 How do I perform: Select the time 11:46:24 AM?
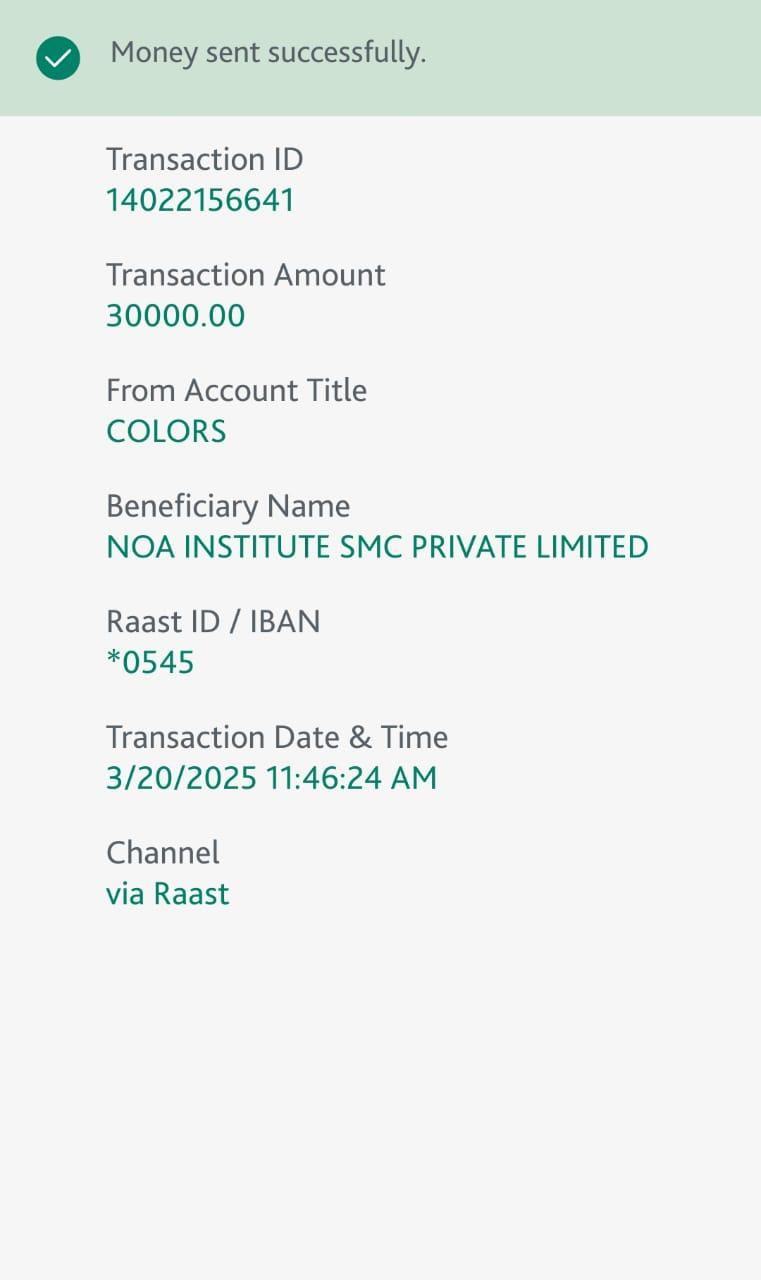pos(351,778)
